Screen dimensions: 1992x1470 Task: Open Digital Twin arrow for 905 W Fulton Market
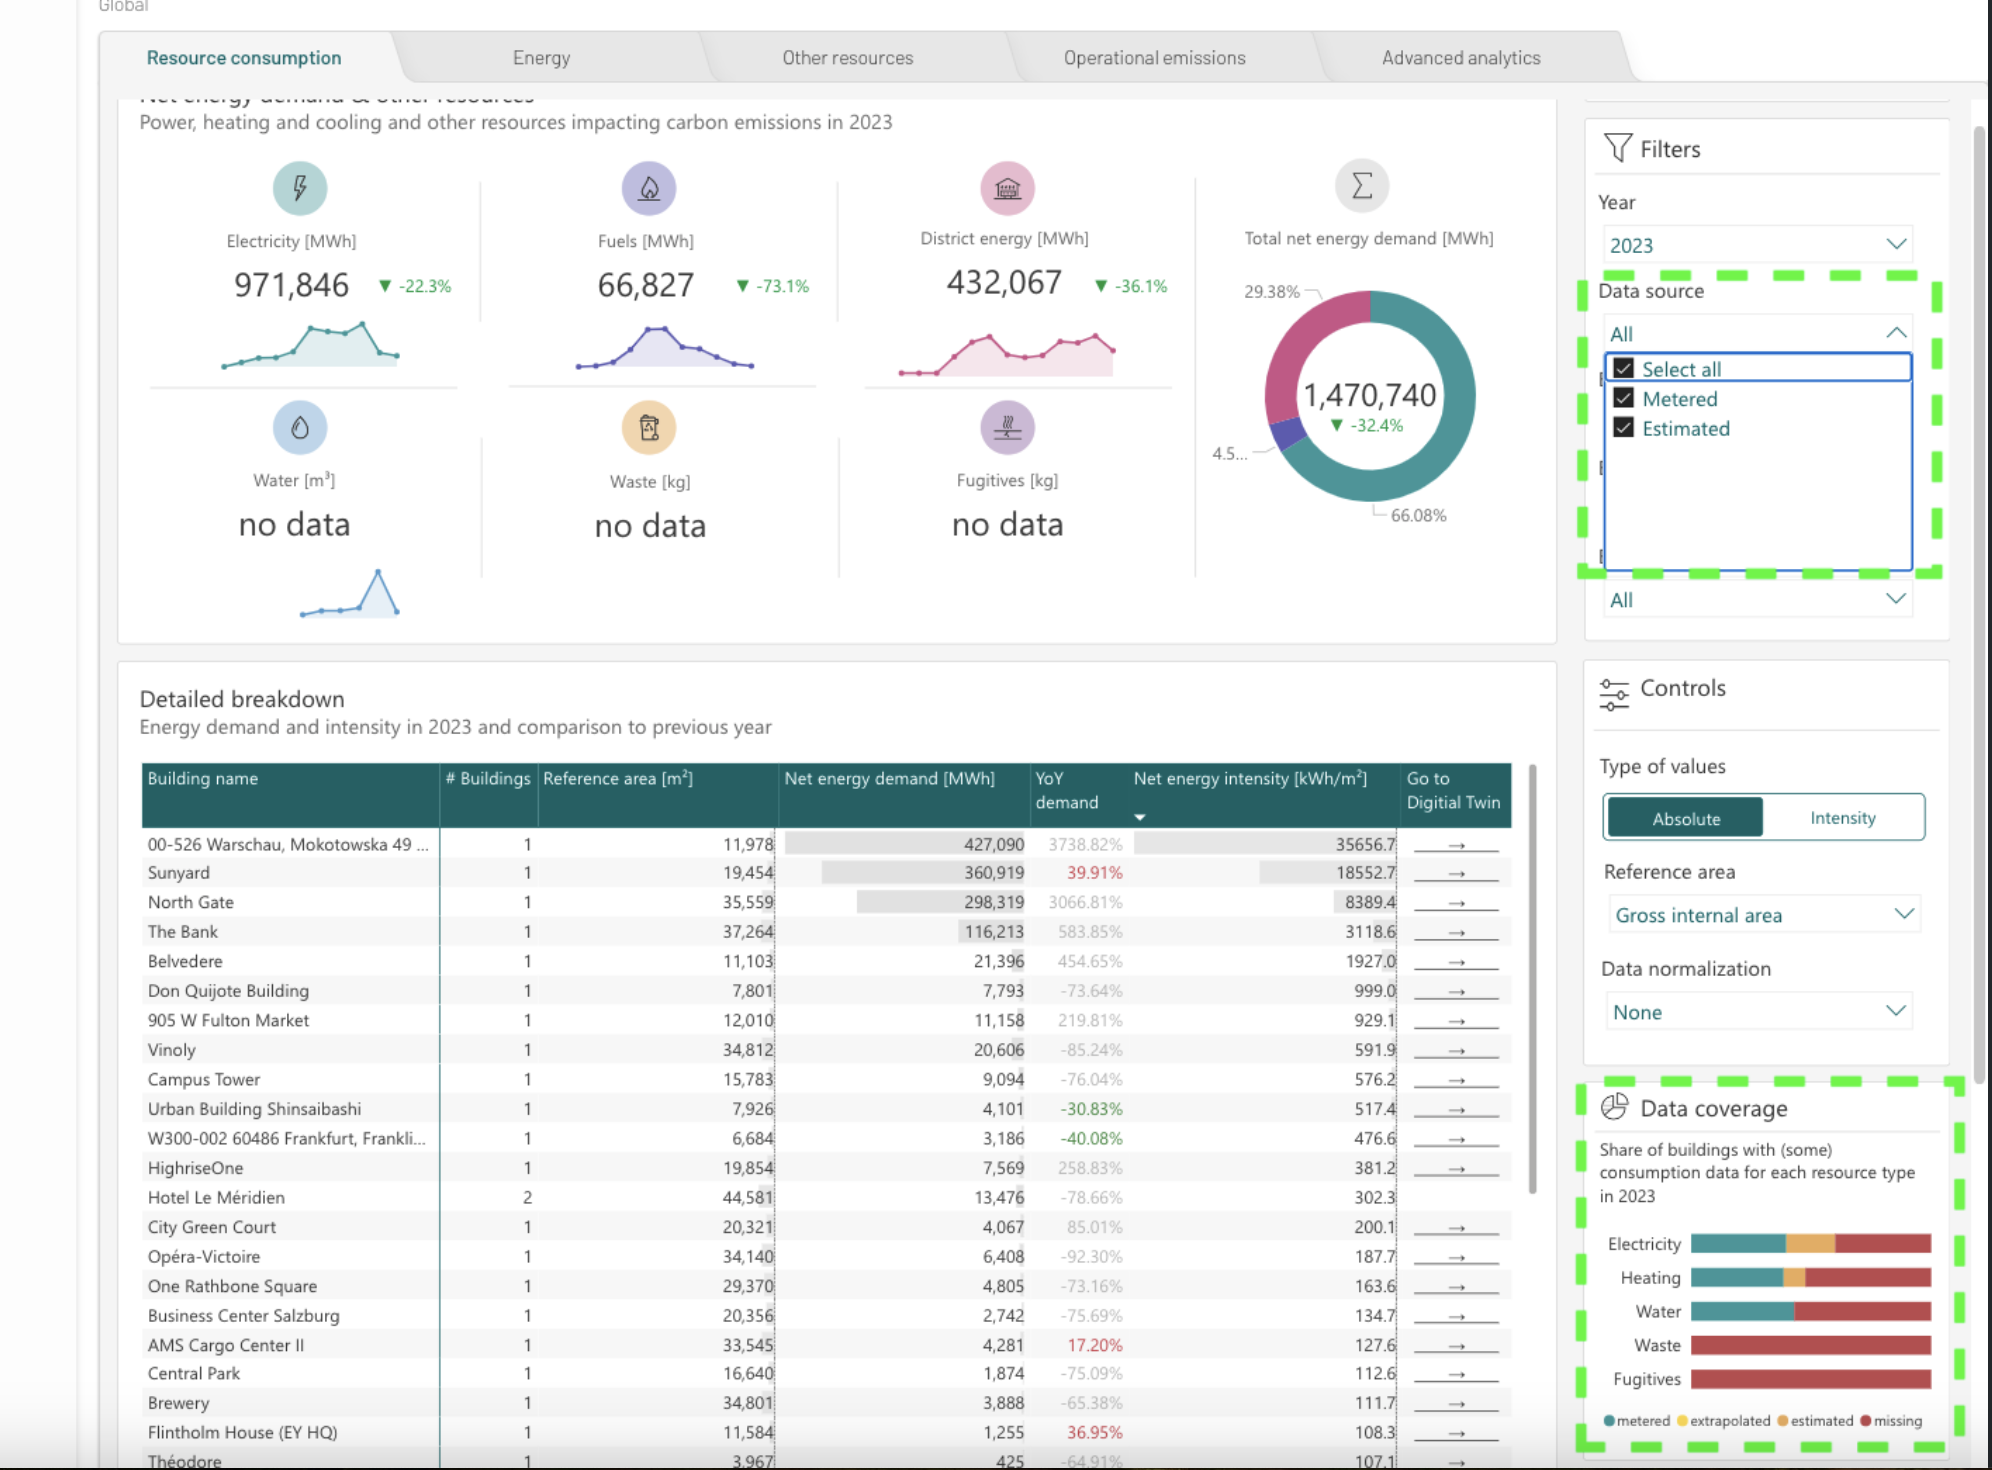point(1456,1022)
